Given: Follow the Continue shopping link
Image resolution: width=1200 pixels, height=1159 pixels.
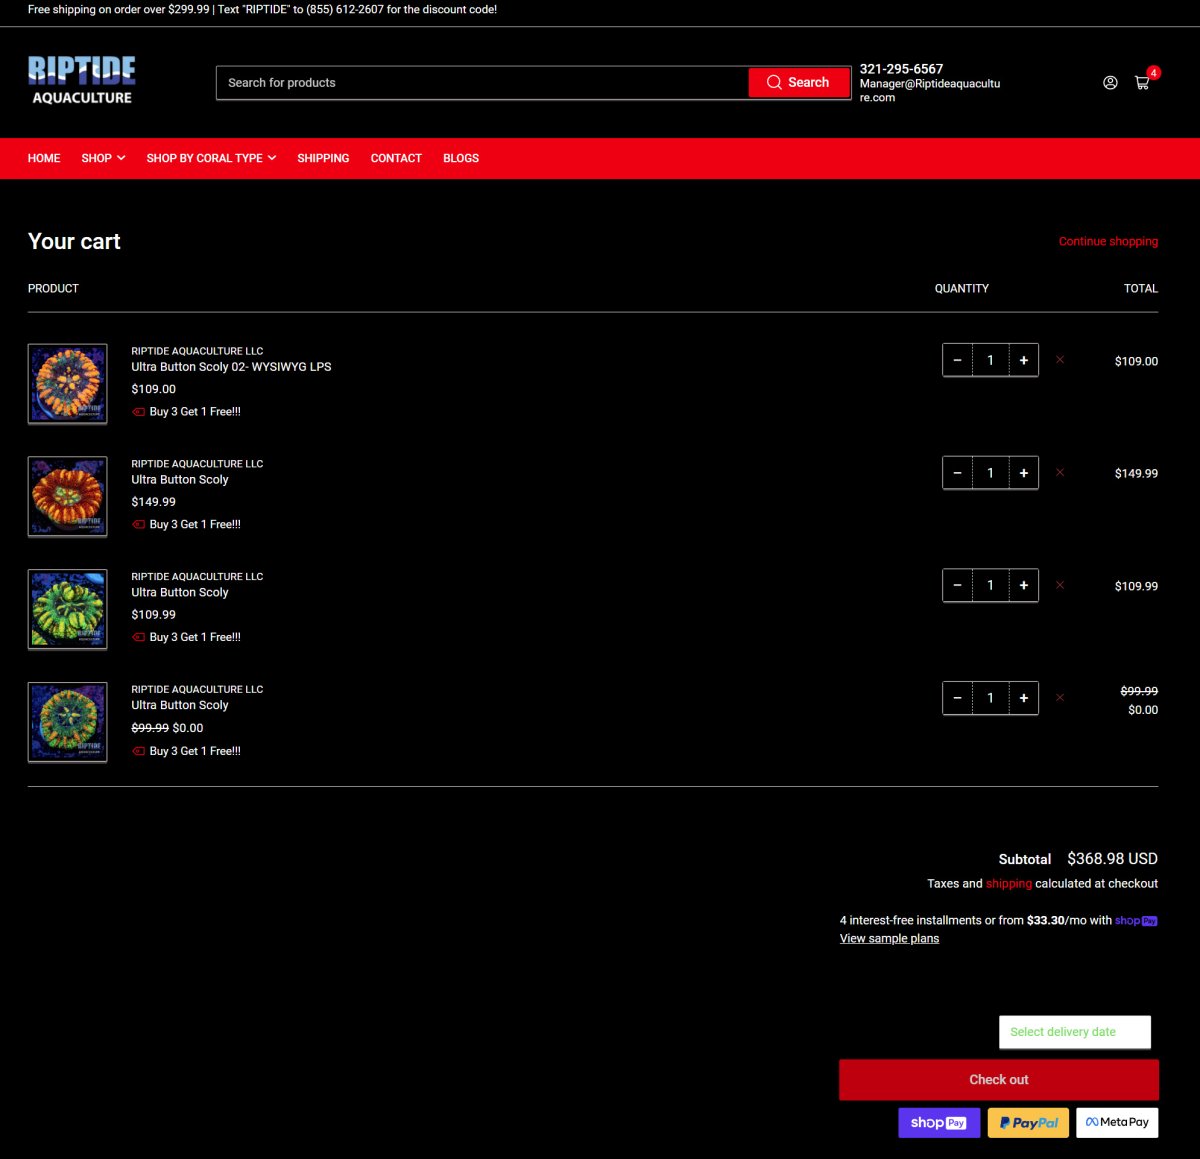Looking at the screenshot, I should click(x=1108, y=241).
